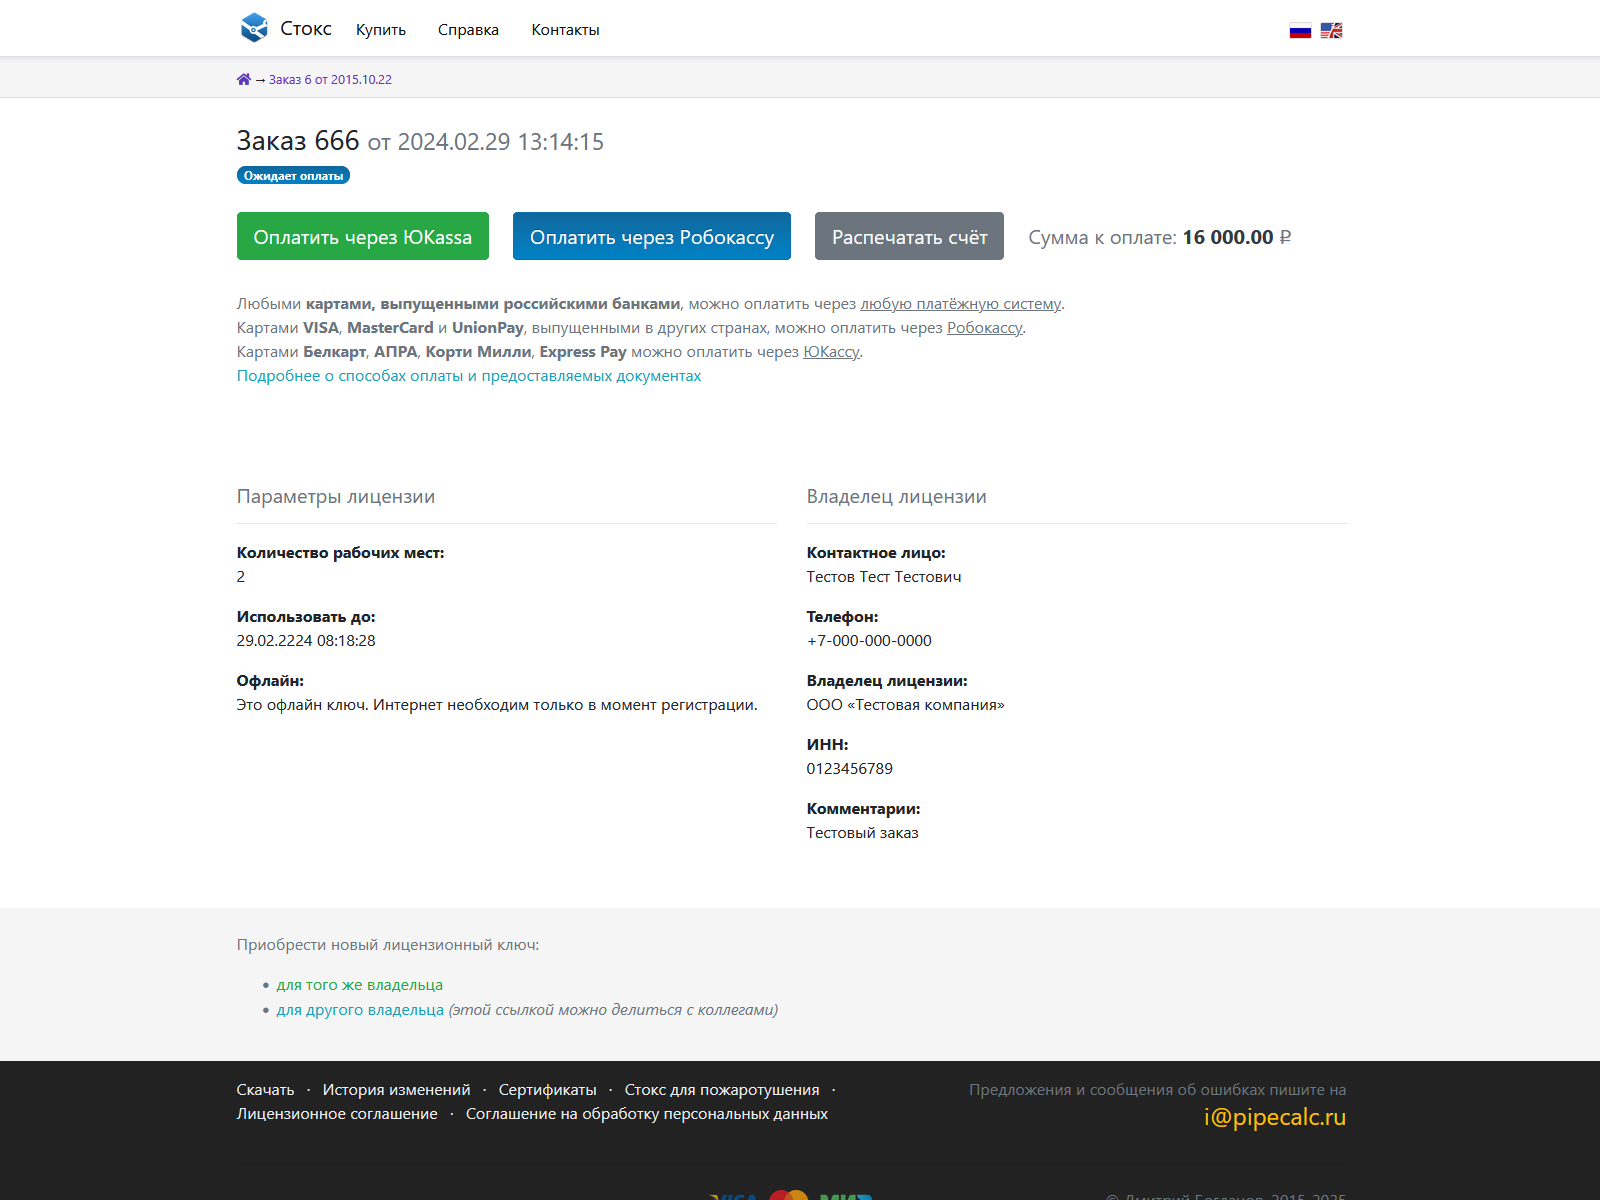The height and width of the screenshot is (1200, 1600).
Task: Follow the любую платёжную систему link
Action: pyautogui.click(x=960, y=304)
